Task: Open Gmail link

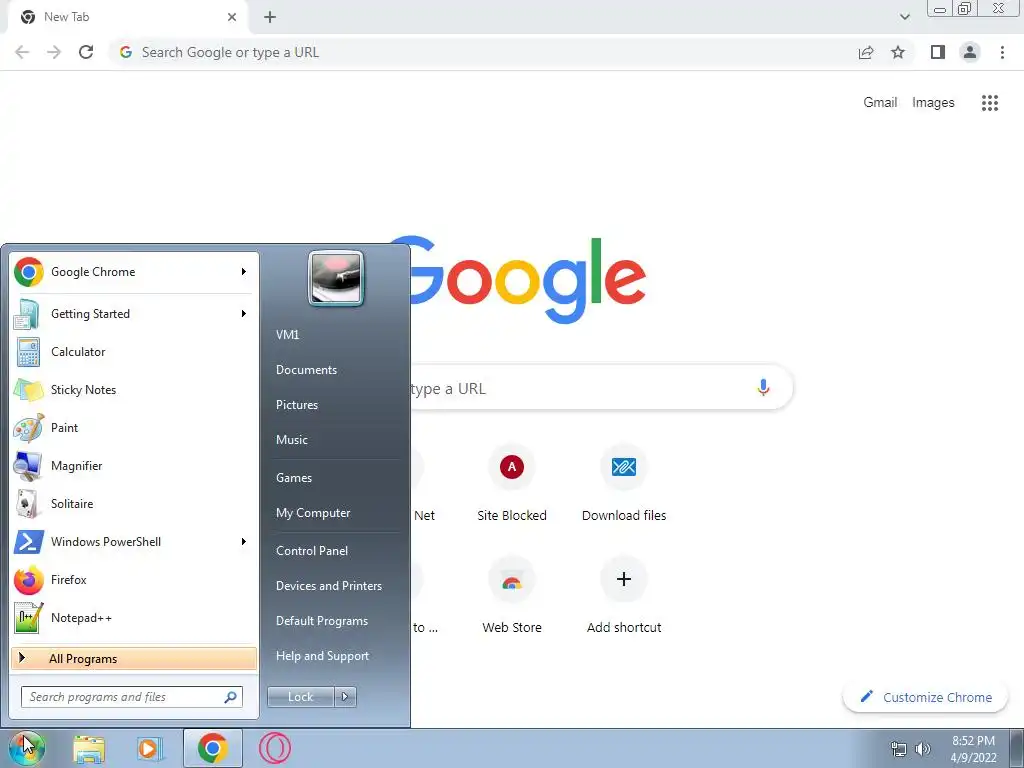Action: (x=880, y=103)
